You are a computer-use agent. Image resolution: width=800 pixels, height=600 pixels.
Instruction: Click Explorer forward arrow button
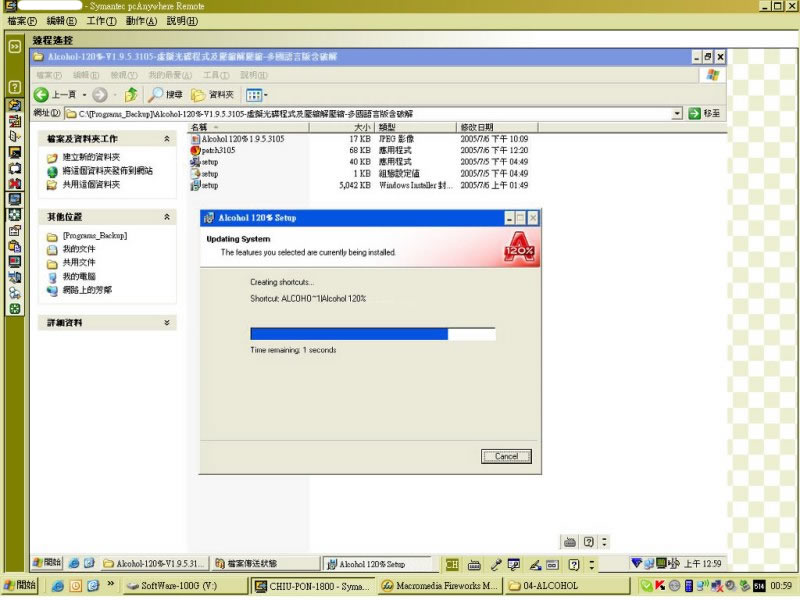pyautogui.click(x=100, y=95)
